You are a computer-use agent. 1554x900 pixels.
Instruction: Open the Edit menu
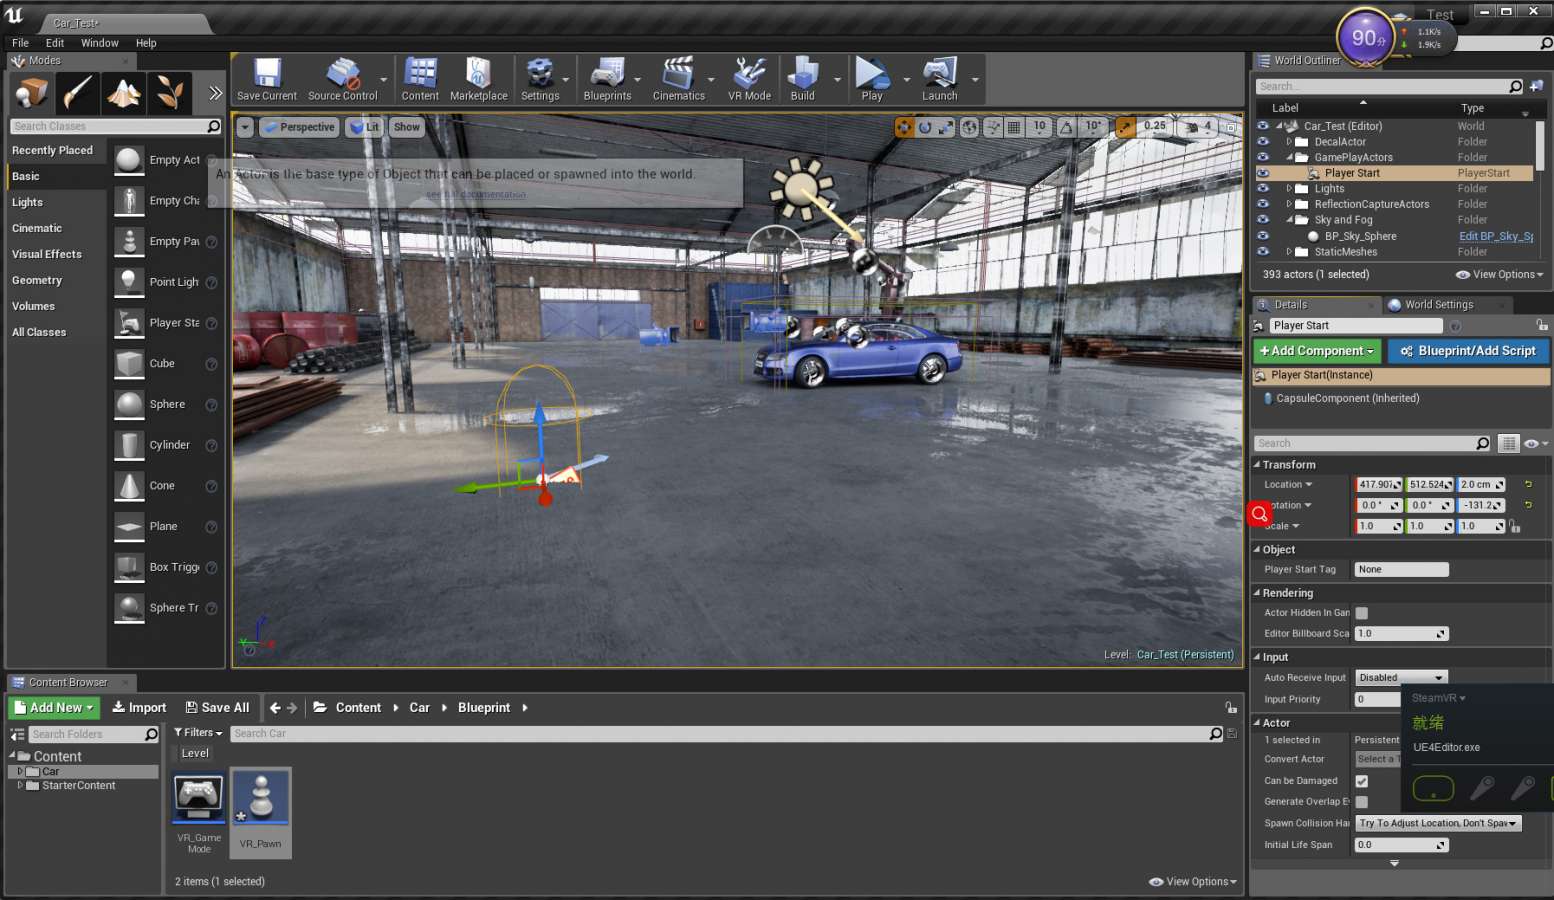click(55, 43)
